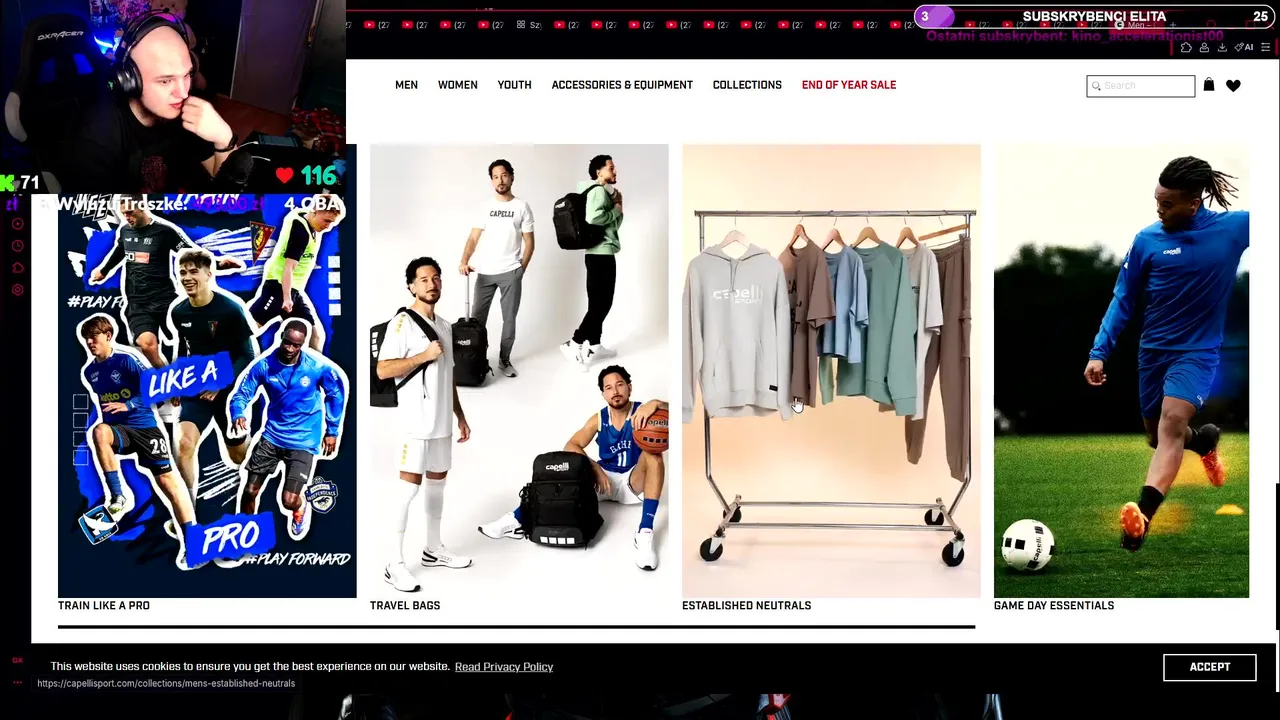Click the Train Like a Pro collage image

click(207, 395)
